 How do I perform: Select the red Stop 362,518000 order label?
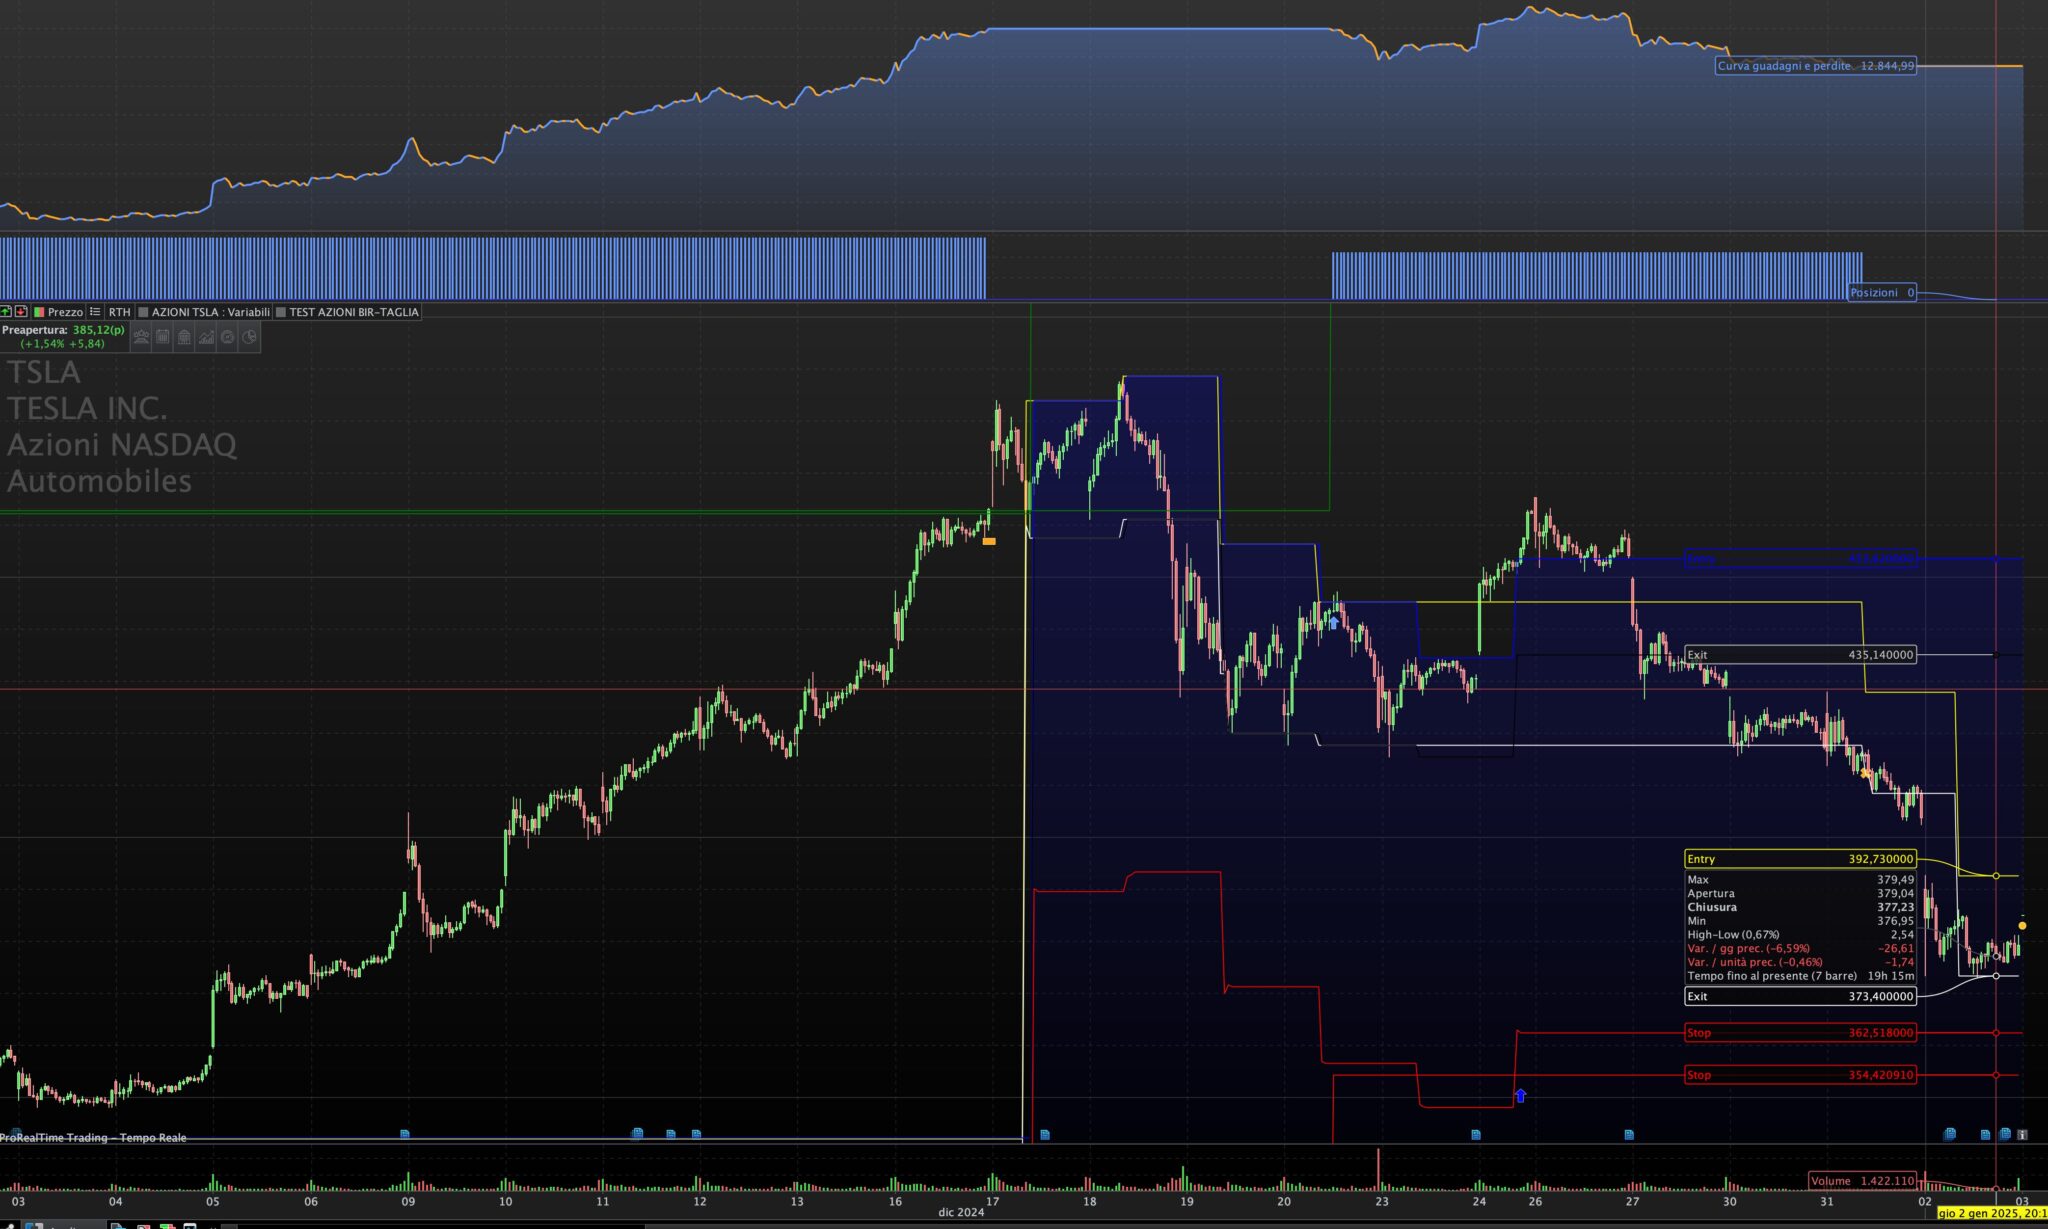(x=1800, y=1033)
